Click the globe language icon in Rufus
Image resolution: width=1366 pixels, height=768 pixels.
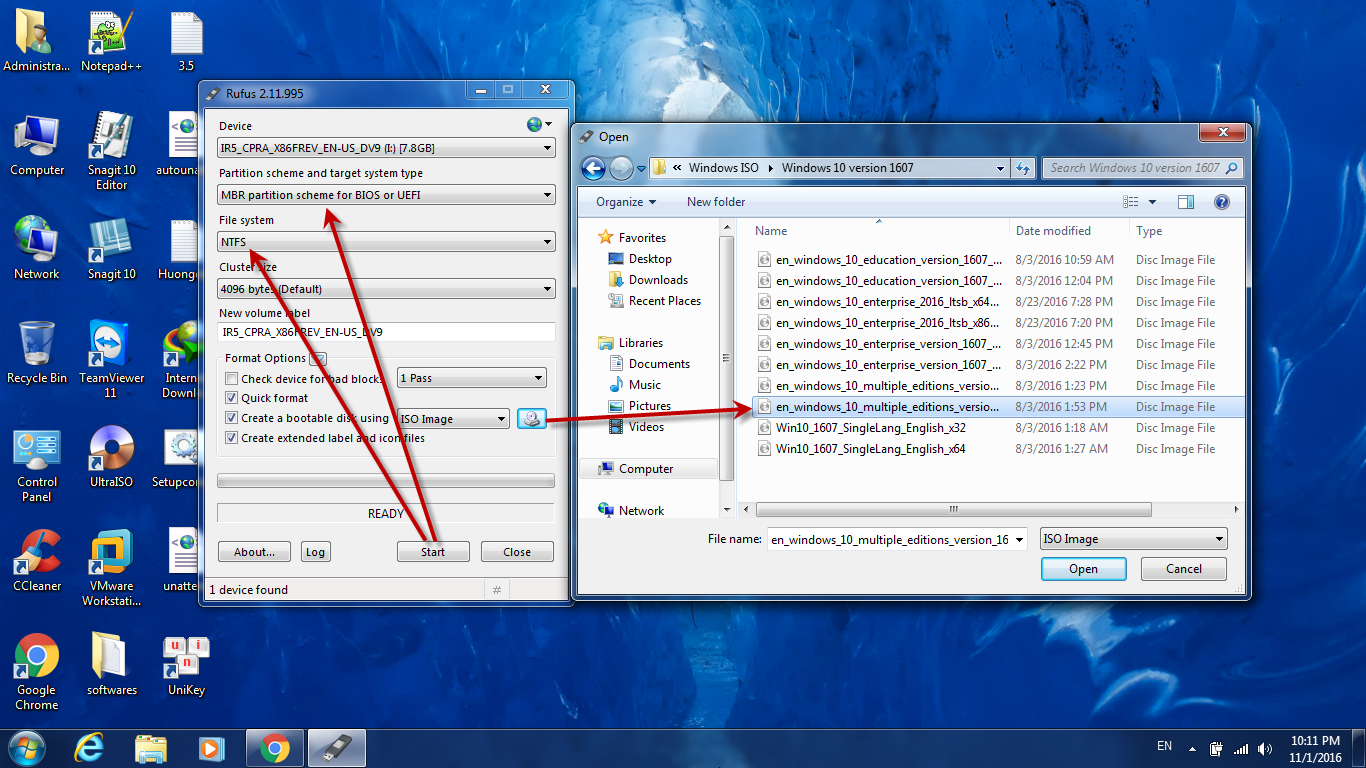(535, 125)
